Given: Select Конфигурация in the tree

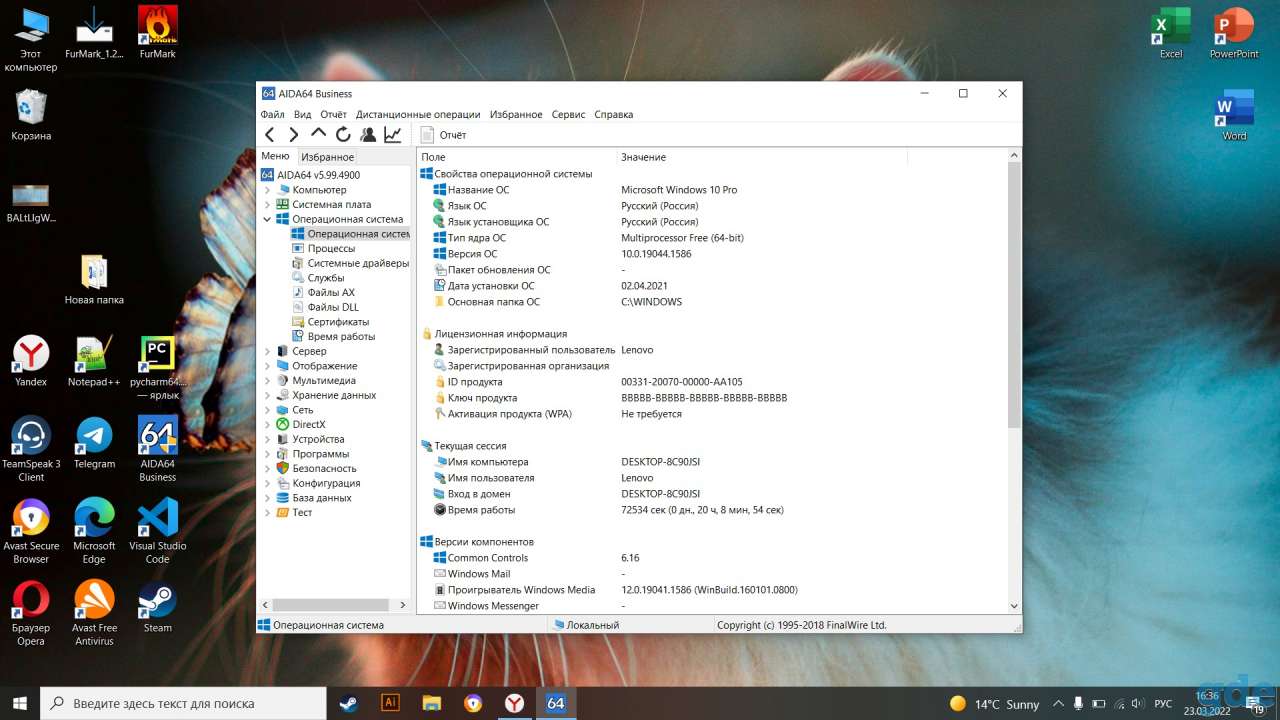Looking at the screenshot, I should 318,483.
